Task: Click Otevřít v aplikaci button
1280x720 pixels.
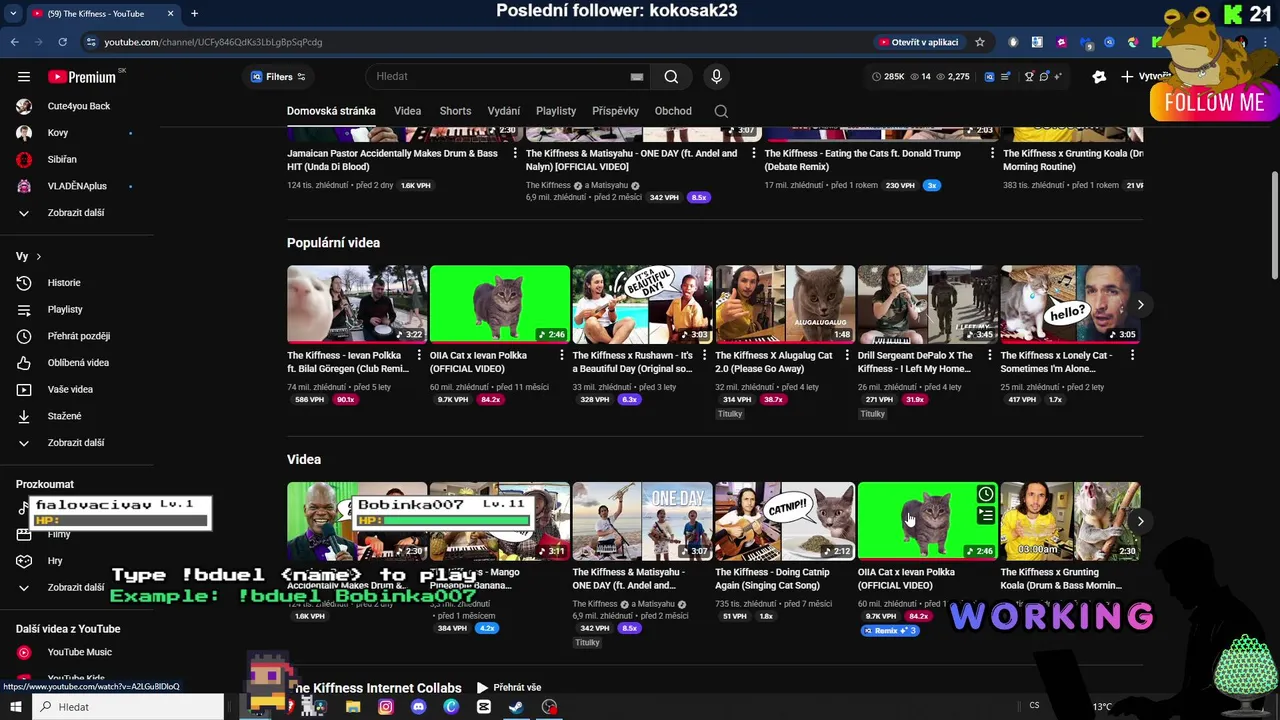Action: pyautogui.click(x=918, y=42)
